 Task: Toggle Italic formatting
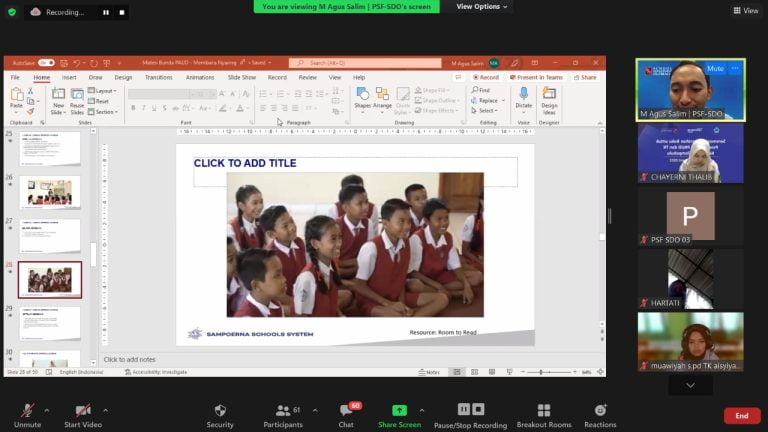[x=144, y=108]
